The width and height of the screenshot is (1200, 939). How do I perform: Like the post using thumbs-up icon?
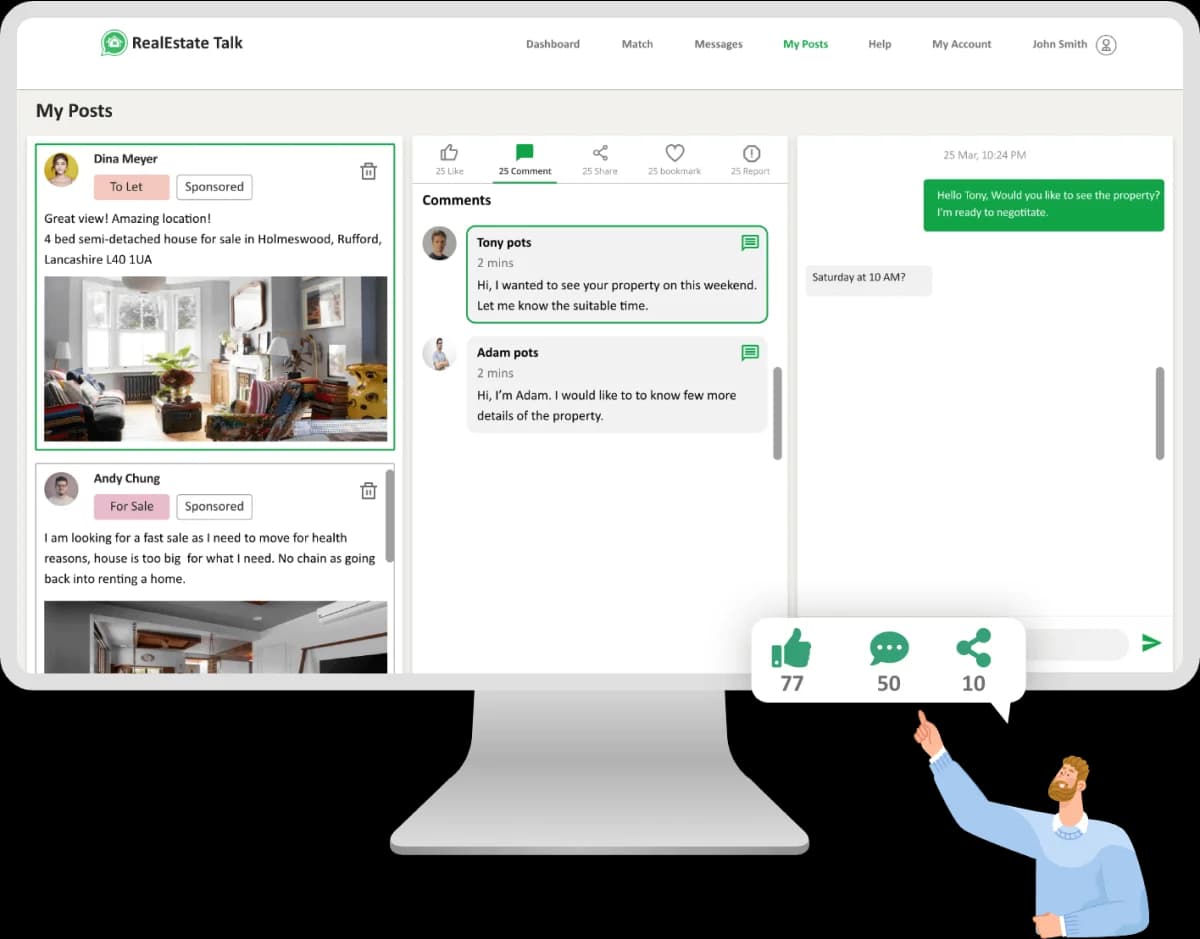coord(449,153)
